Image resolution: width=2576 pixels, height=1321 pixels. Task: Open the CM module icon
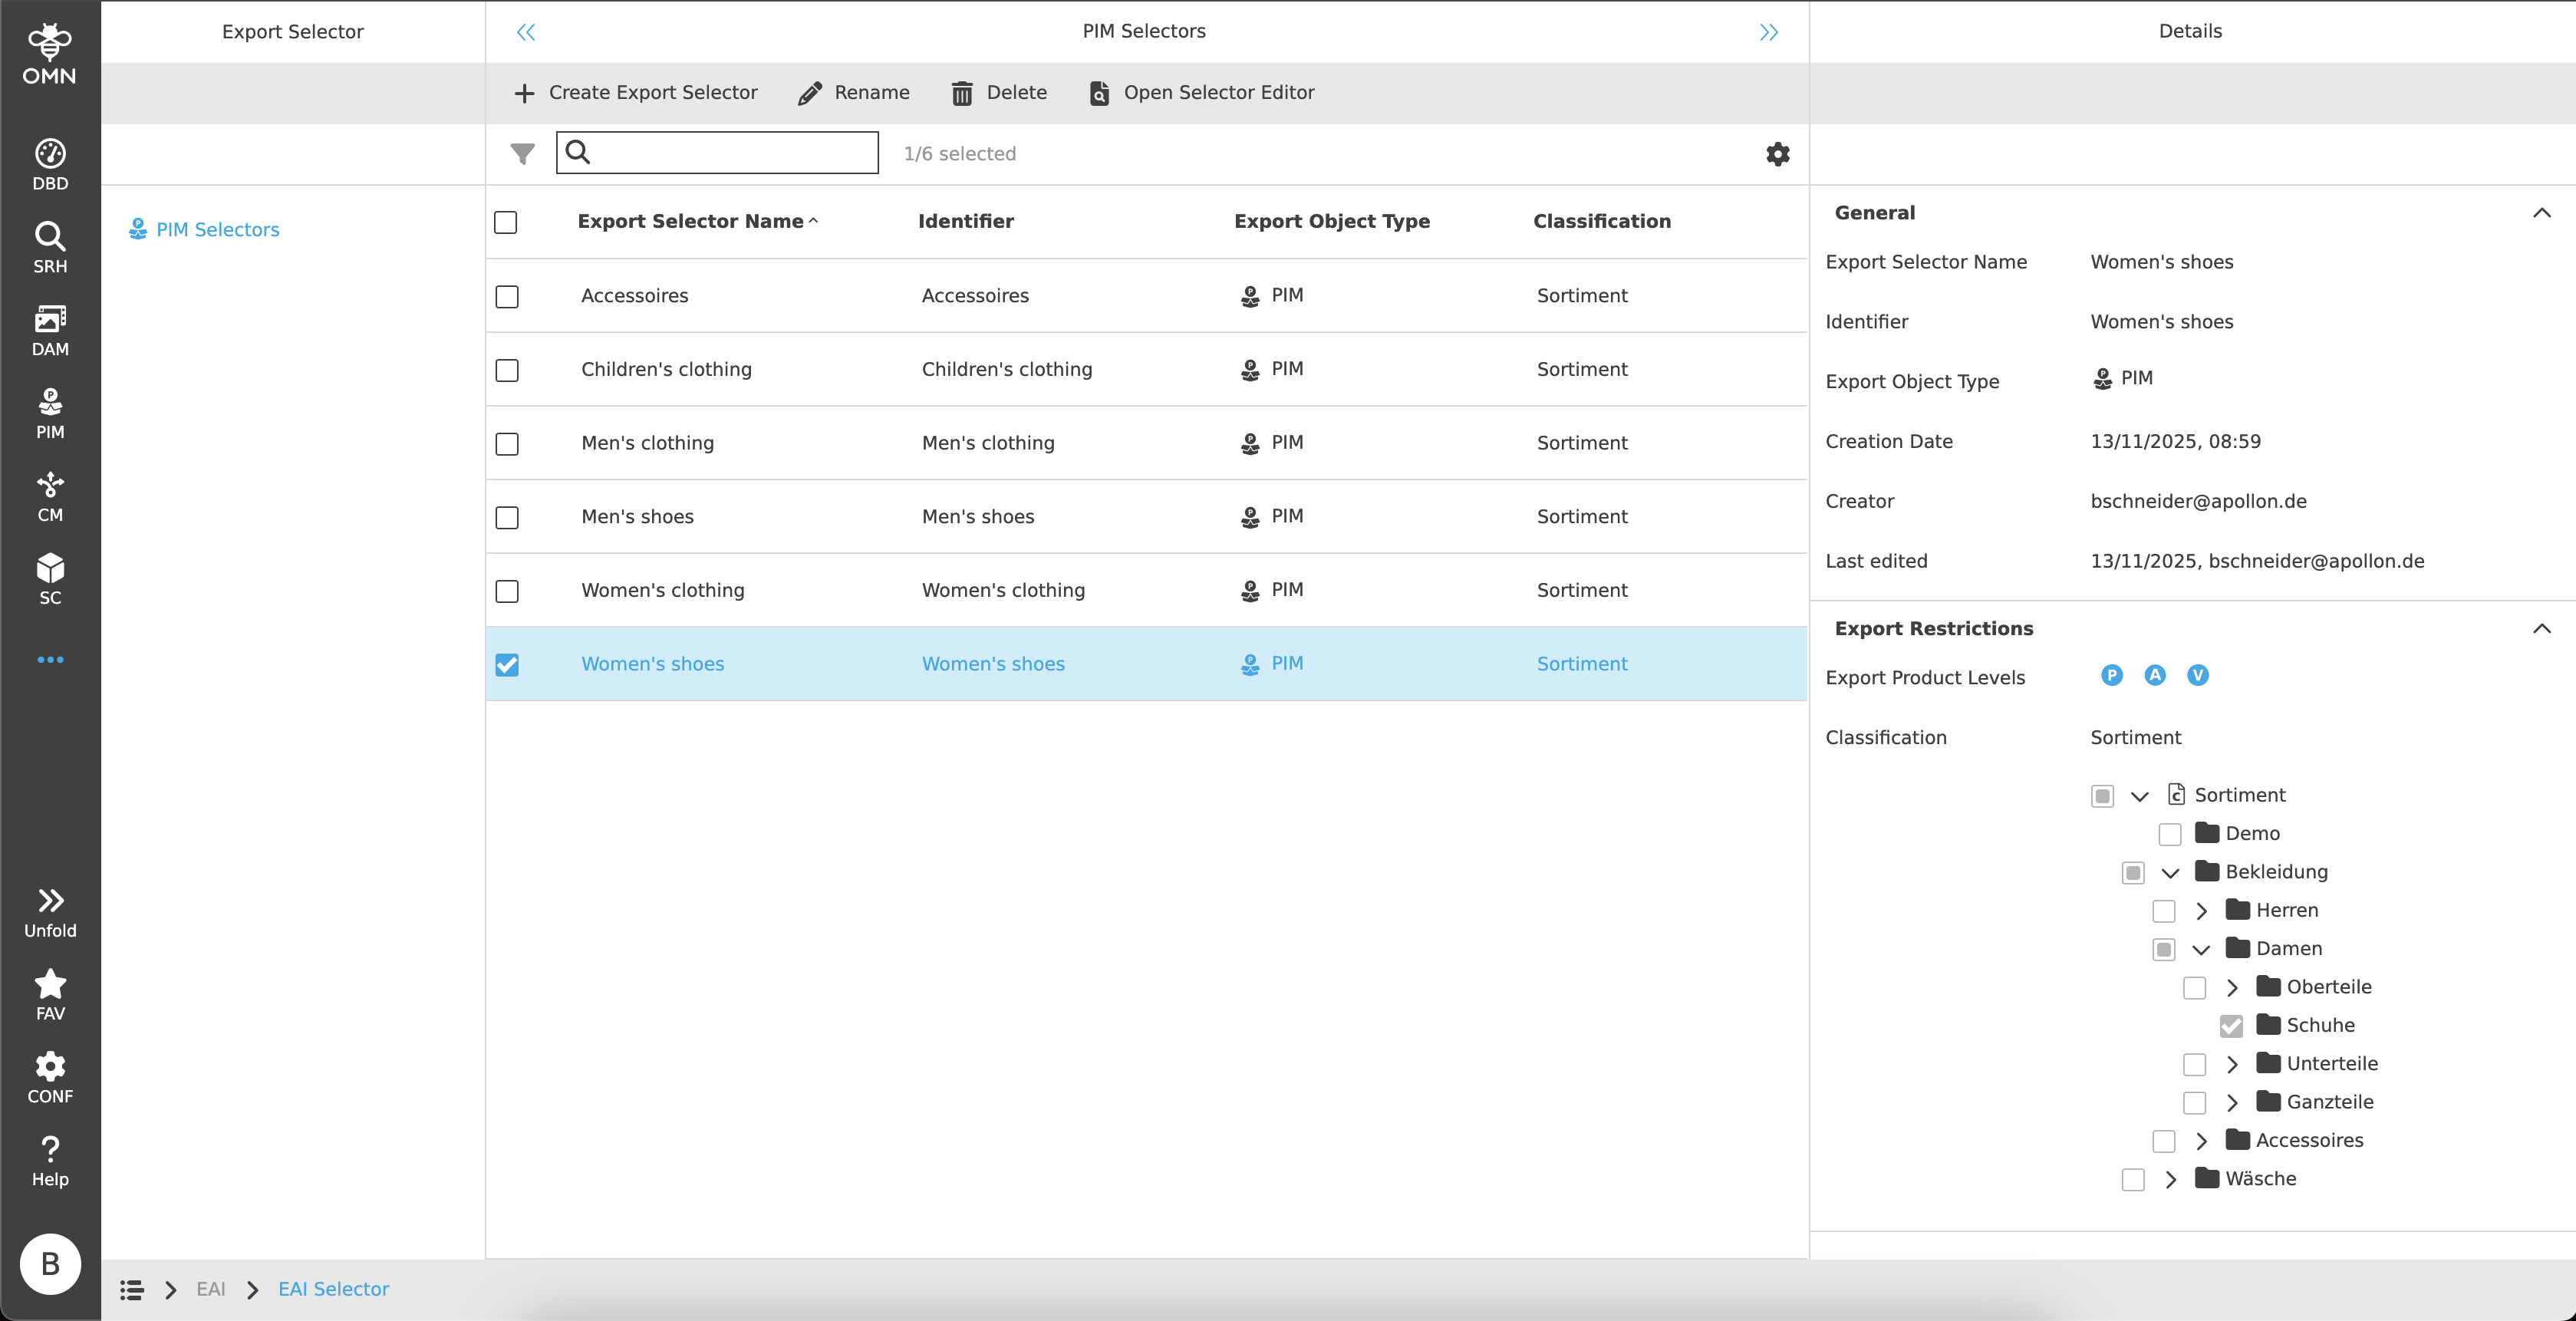50,497
